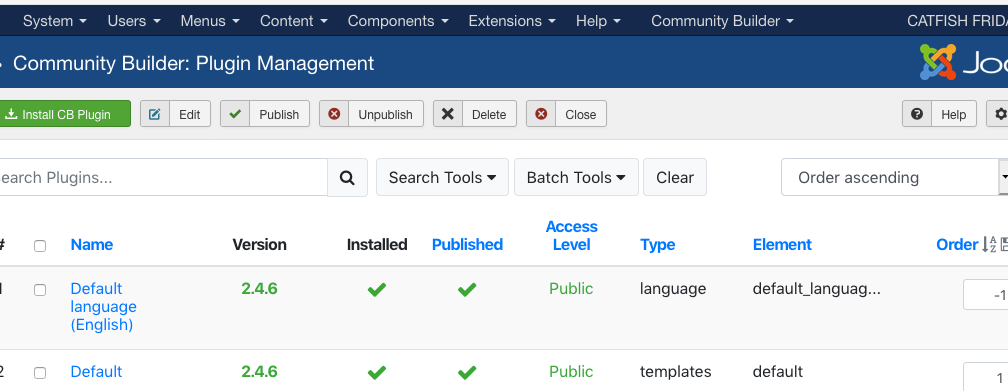Click the green Publish checkmark icon

(x=235, y=114)
